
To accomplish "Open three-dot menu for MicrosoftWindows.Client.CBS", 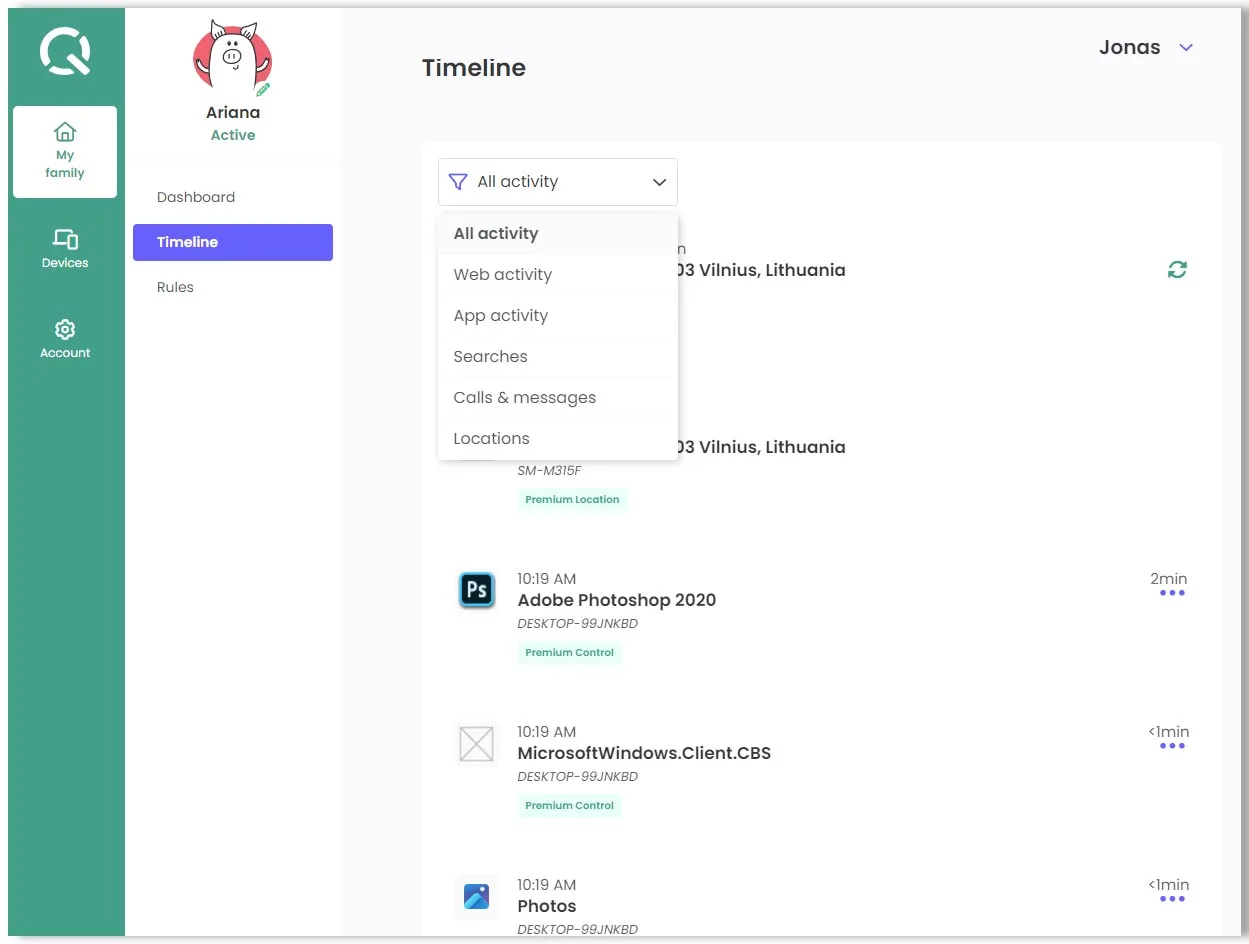I will click(1171, 746).
